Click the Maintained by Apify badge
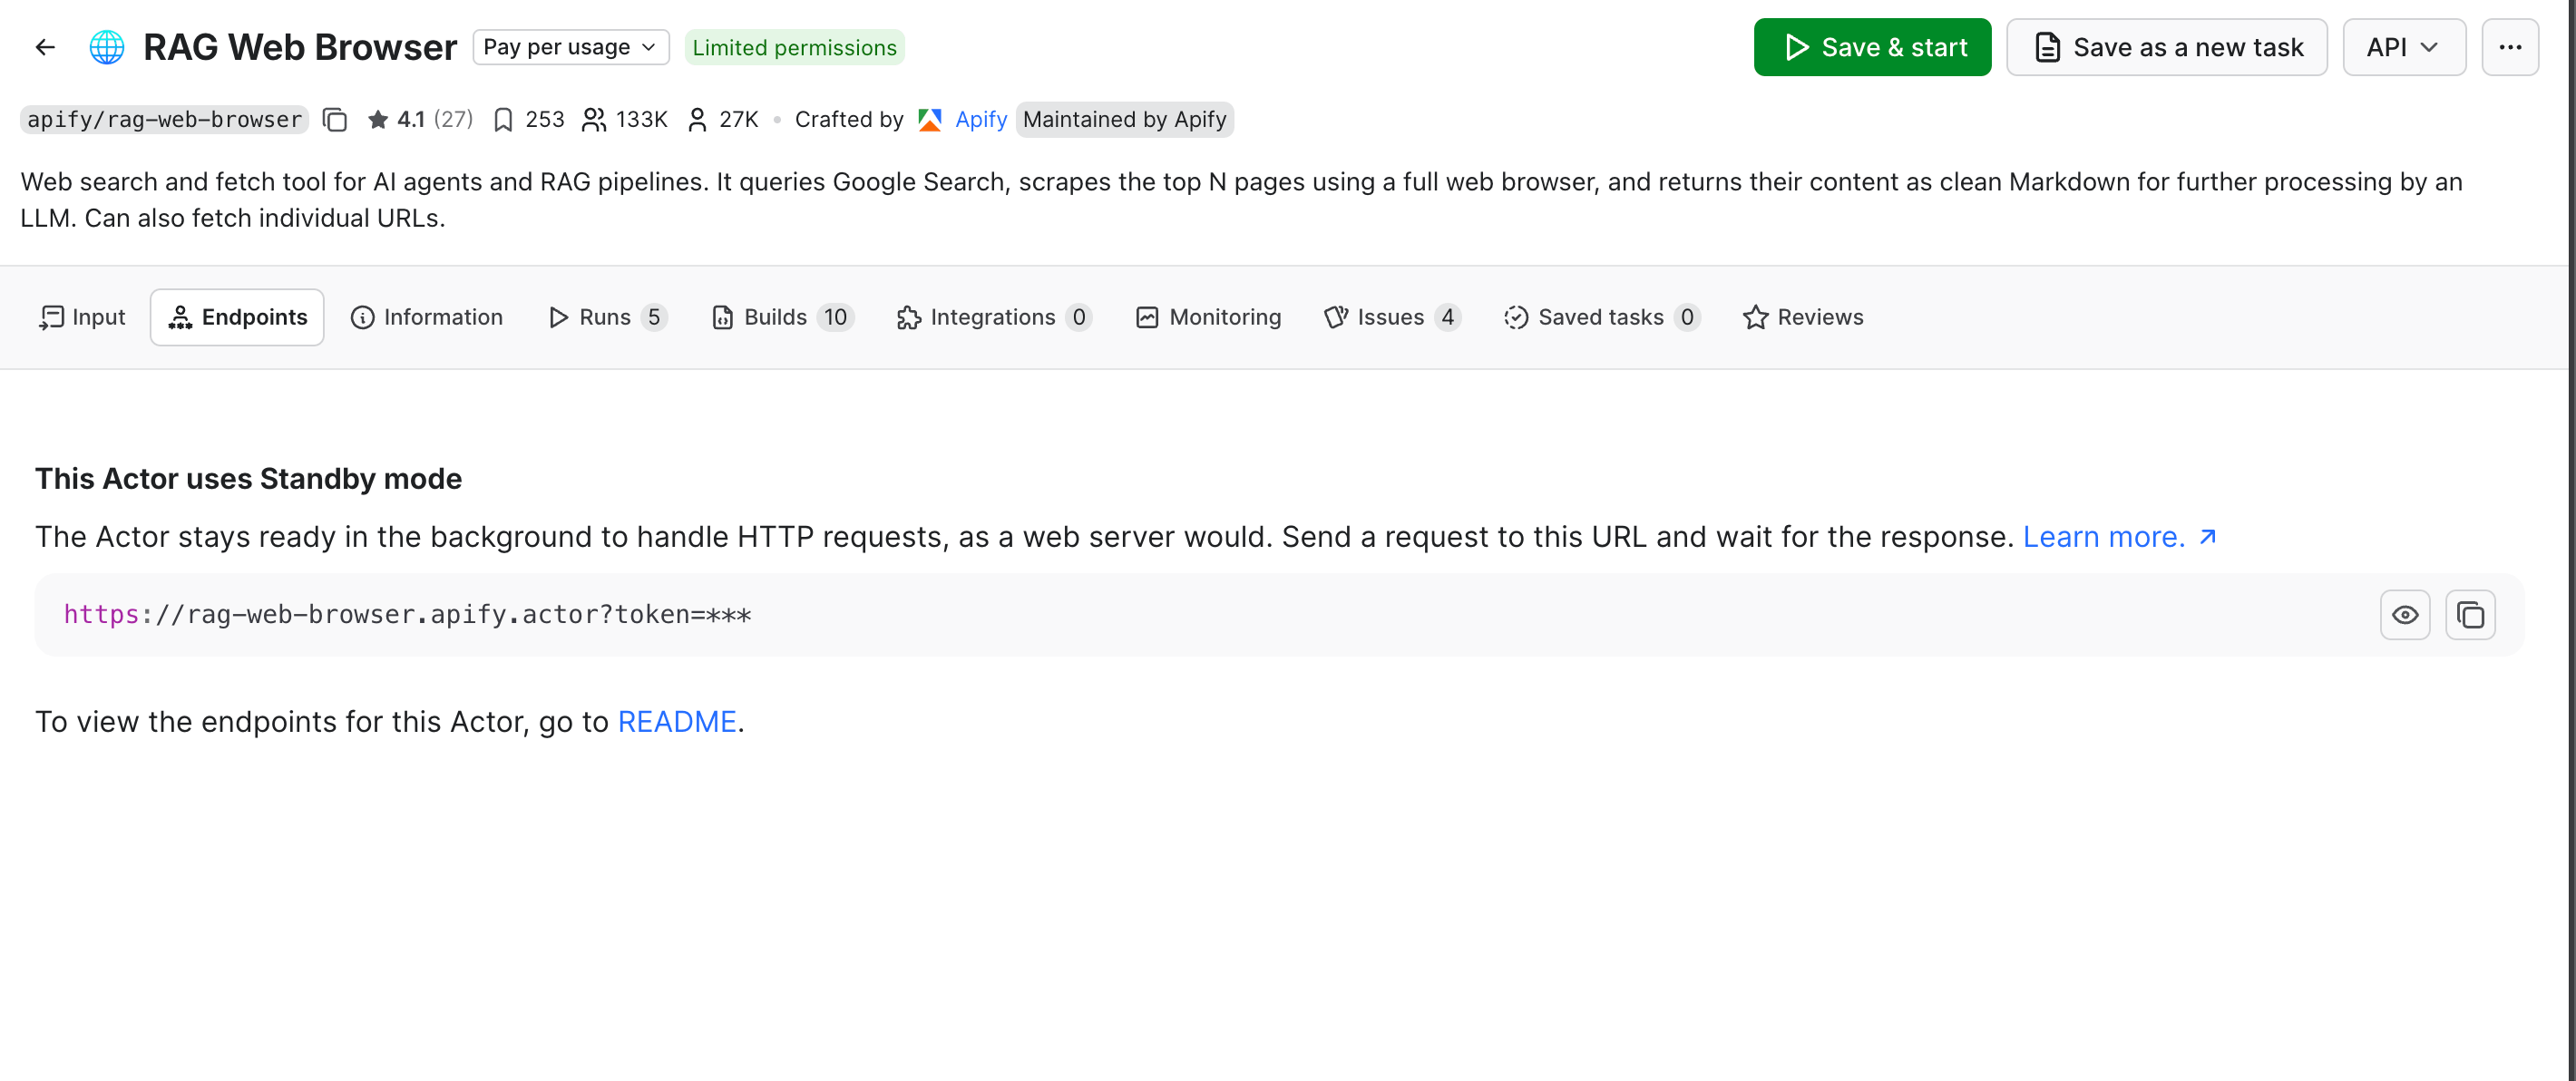The height and width of the screenshot is (1081, 2576). 1124,120
